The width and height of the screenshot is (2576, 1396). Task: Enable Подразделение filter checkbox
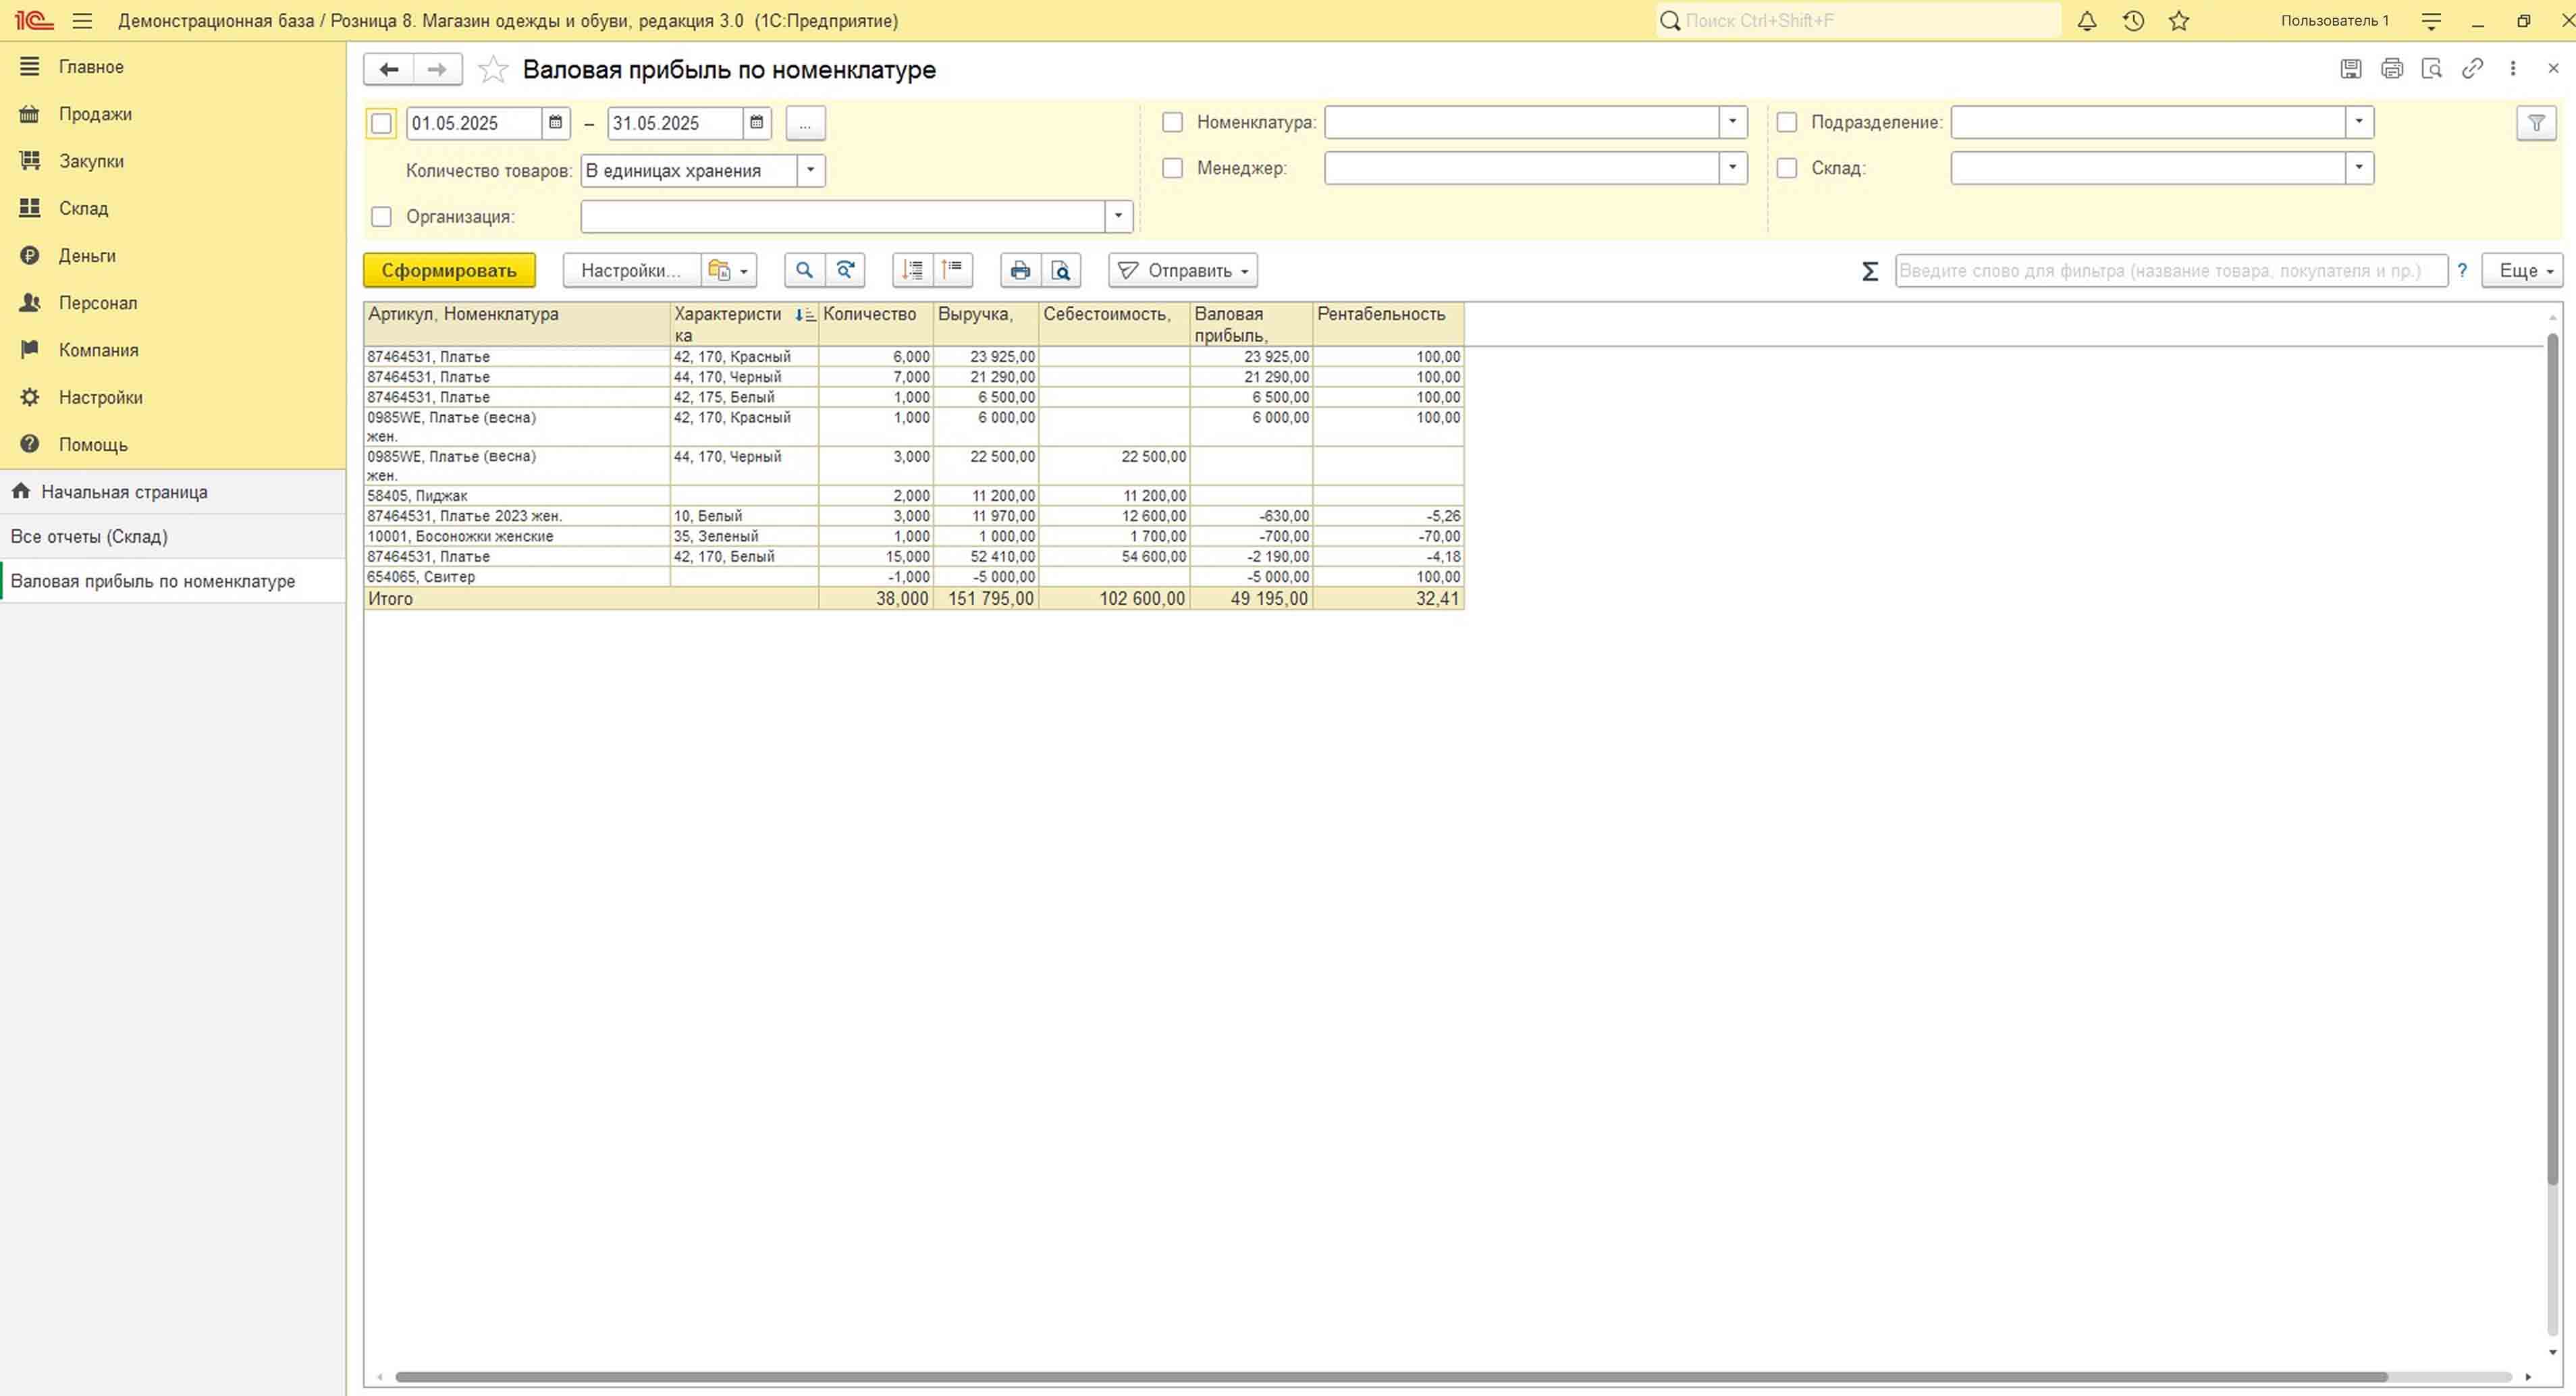pos(1786,122)
